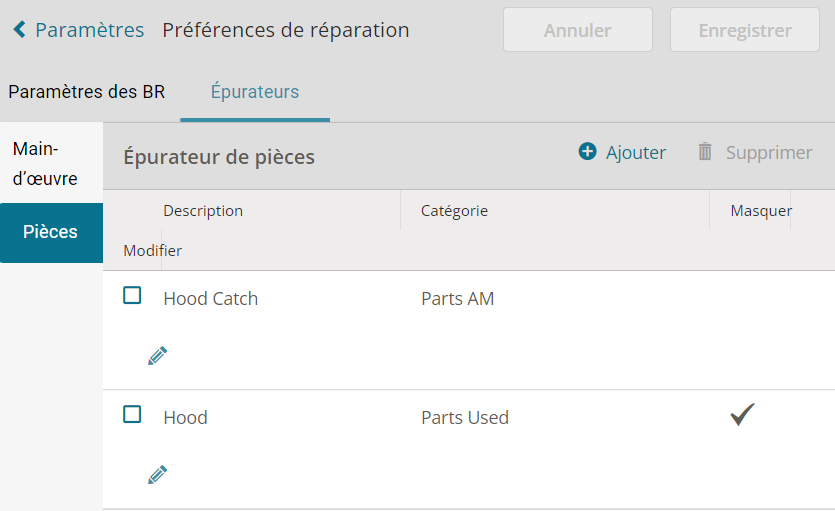Tick the Hood row checkbox
This screenshot has width=835, height=511.
(132, 414)
